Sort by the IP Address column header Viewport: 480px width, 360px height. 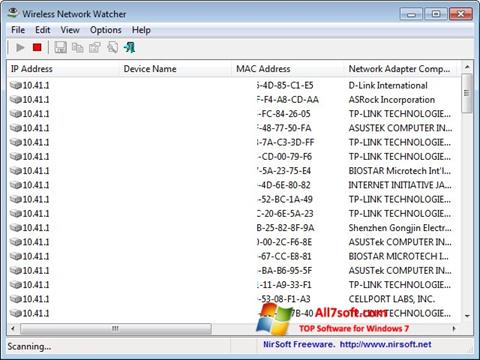click(x=63, y=69)
